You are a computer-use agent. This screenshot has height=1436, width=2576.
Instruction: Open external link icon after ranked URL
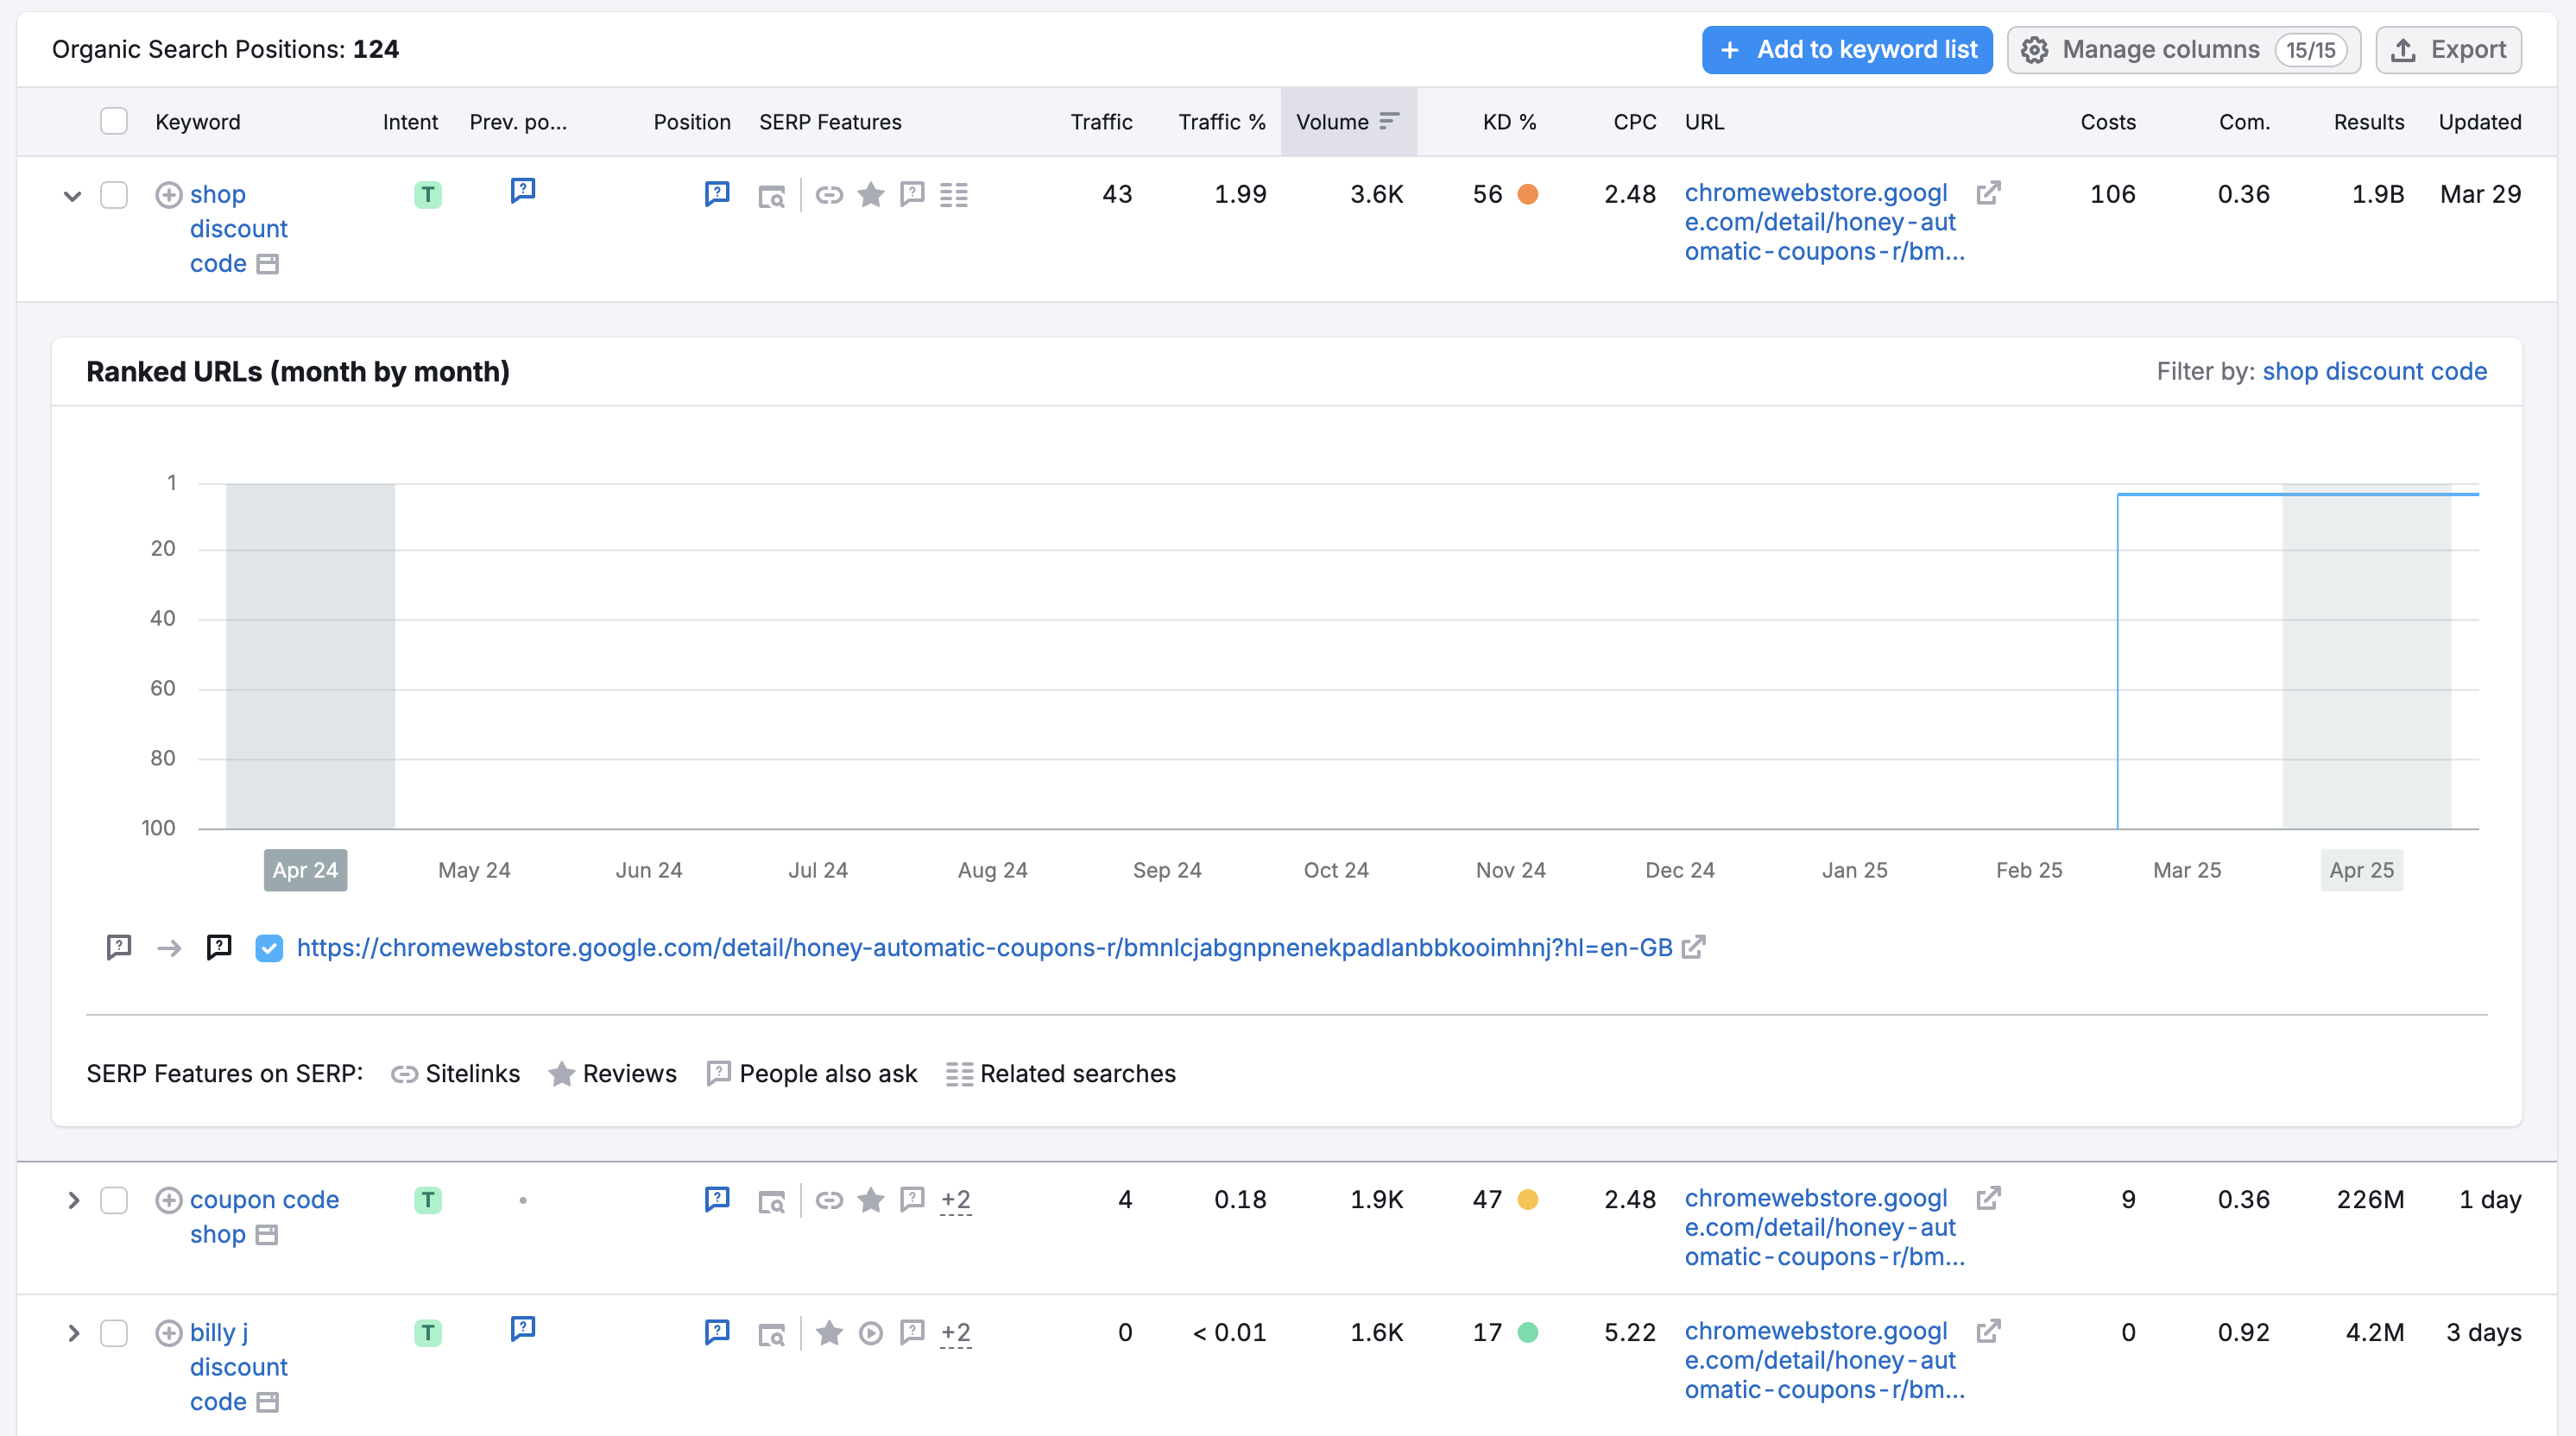1693,947
